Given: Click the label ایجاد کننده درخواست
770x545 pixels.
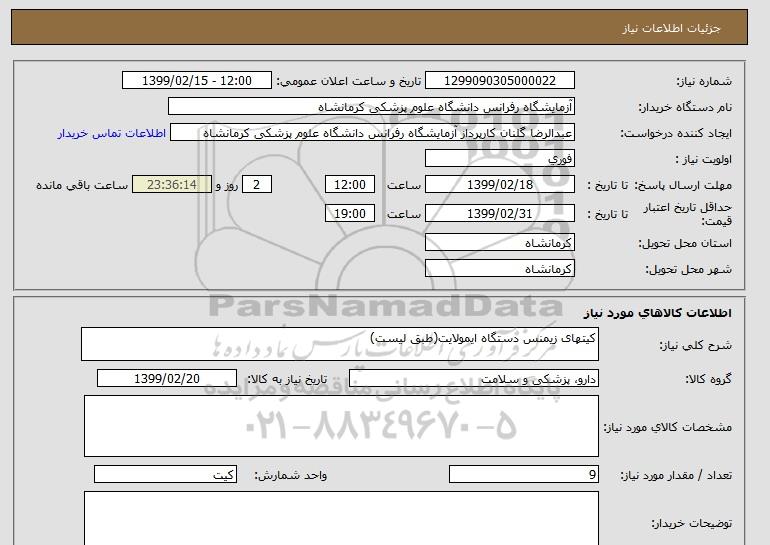Looking at the screenshot, I should tap(676, 134).
